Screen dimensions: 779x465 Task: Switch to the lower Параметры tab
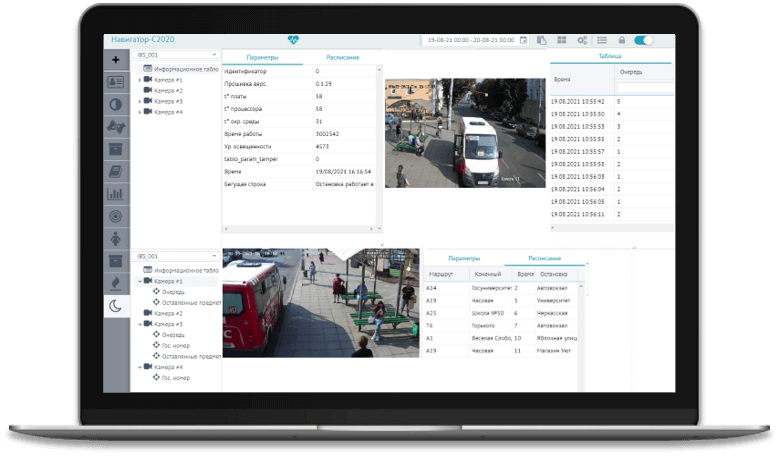[464, 257]
